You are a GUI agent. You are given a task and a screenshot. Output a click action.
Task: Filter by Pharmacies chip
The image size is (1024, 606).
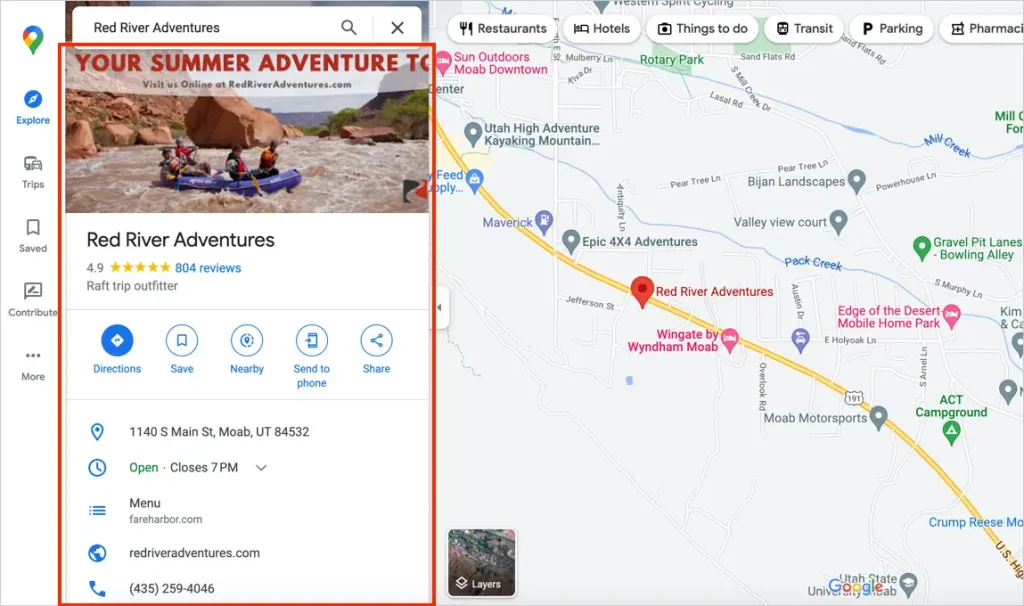click(x=982, y=28)
